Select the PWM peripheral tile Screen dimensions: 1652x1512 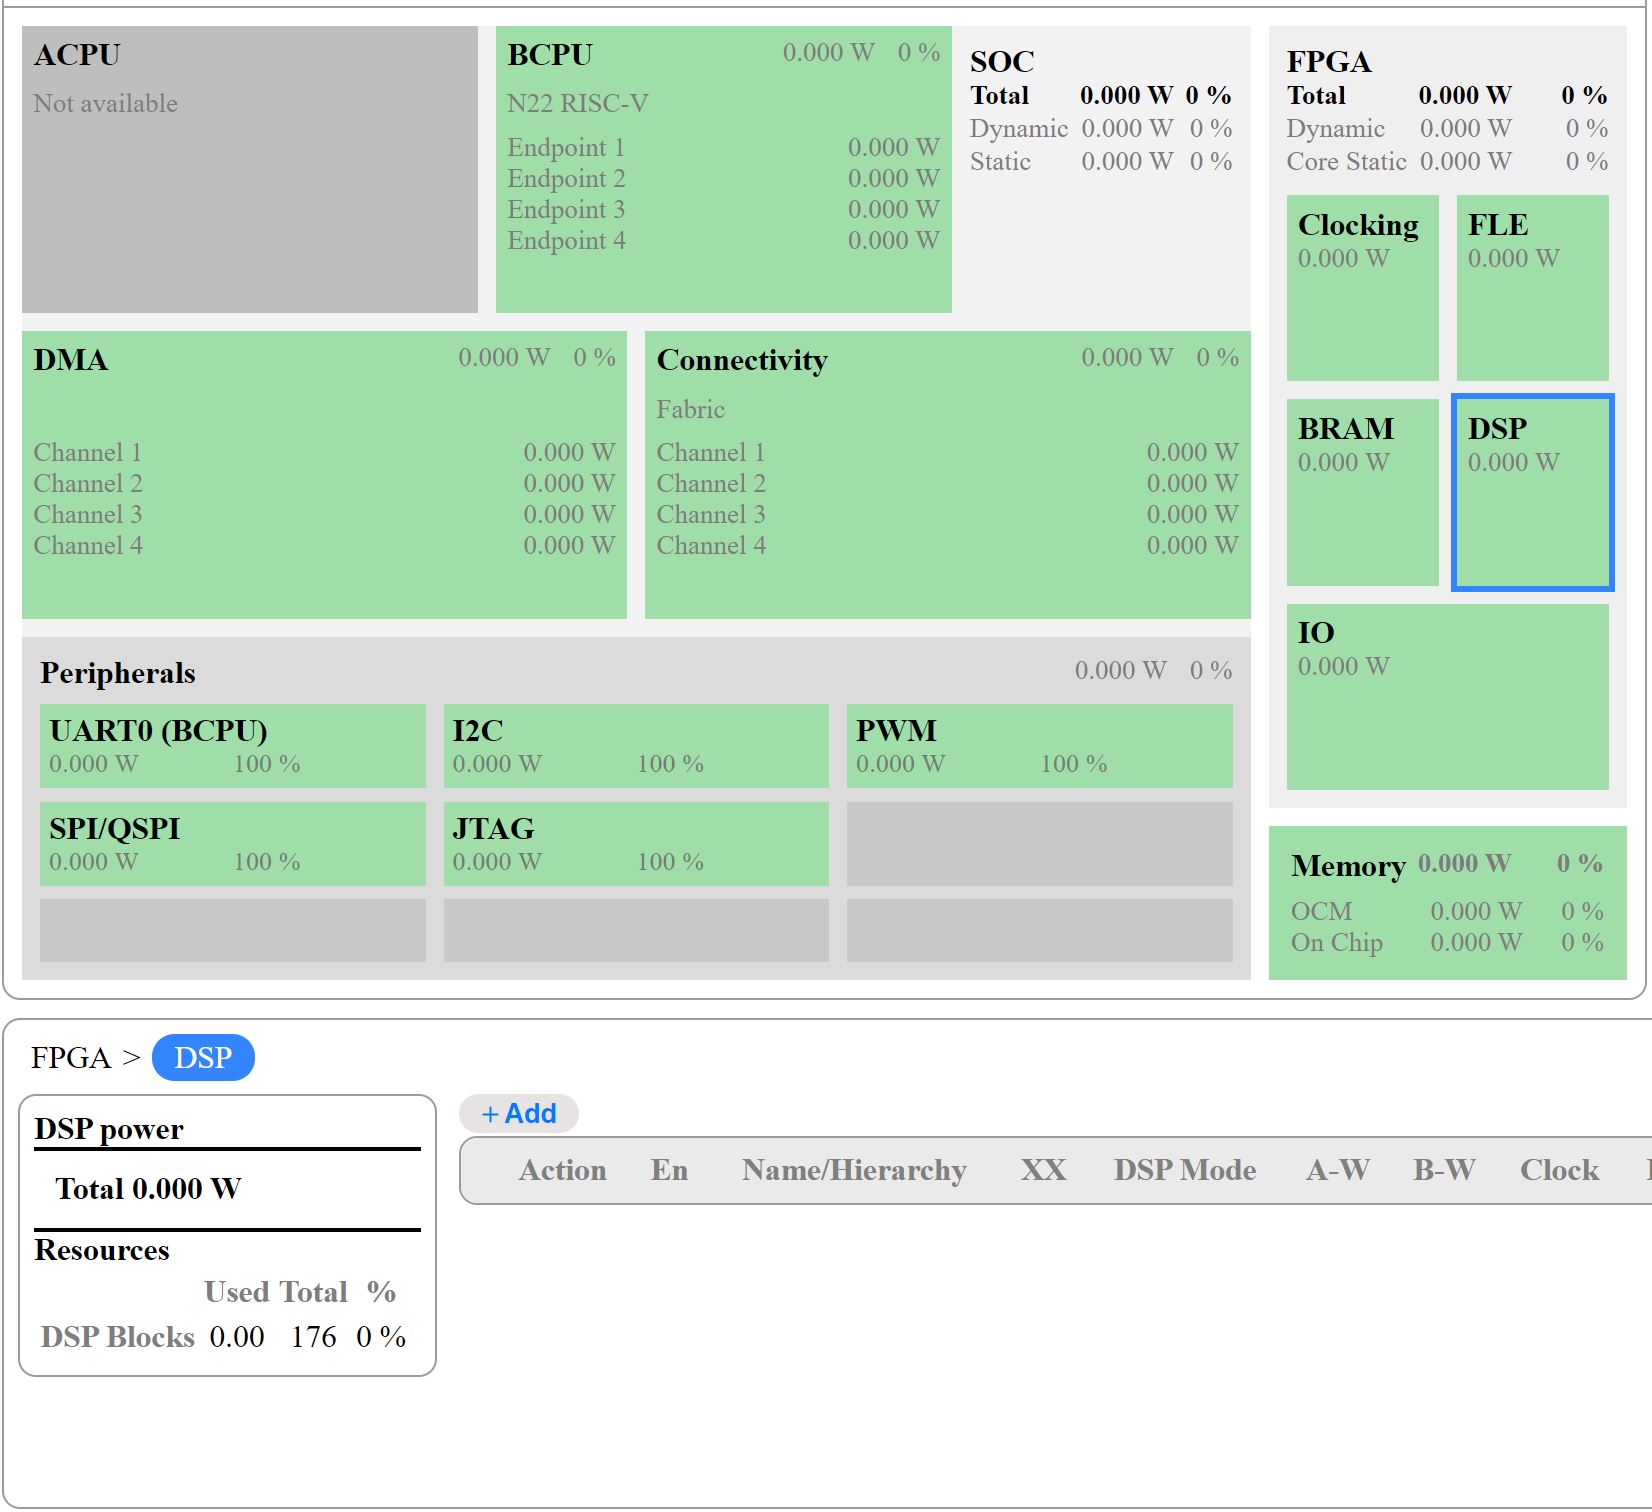(1039, 746)
